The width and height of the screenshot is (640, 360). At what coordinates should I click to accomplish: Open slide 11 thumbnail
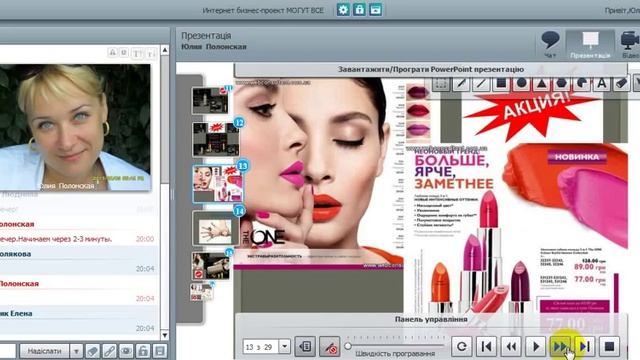(x=210, y=100)
